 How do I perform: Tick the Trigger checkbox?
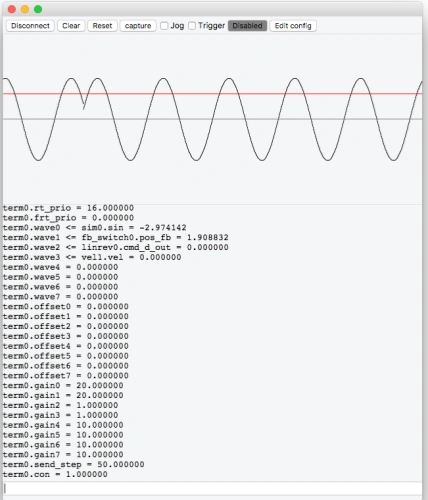click(x=192, y=26)
